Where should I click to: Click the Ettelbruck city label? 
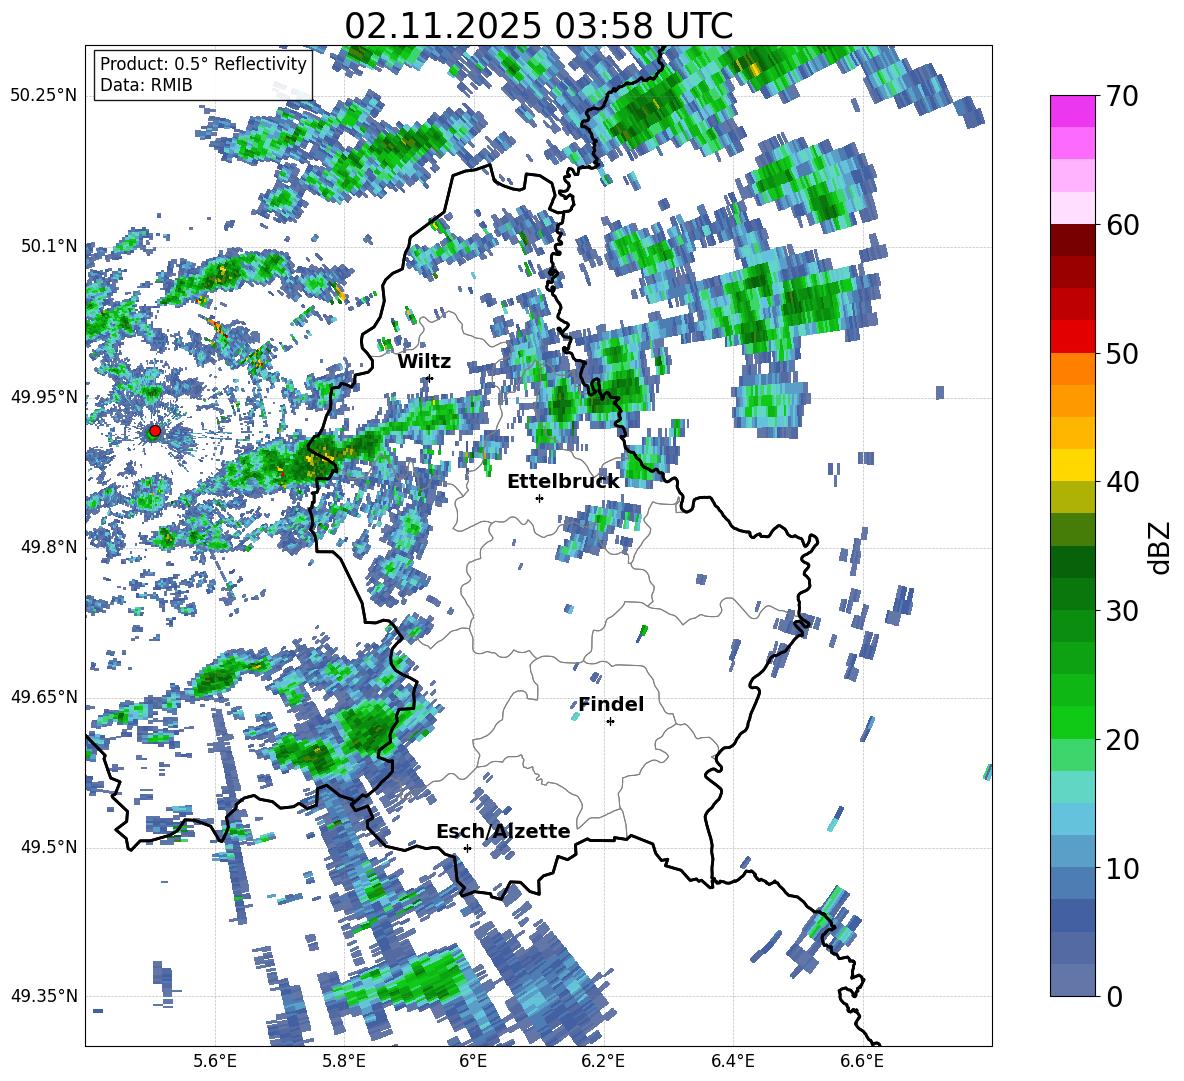[563, 482]
